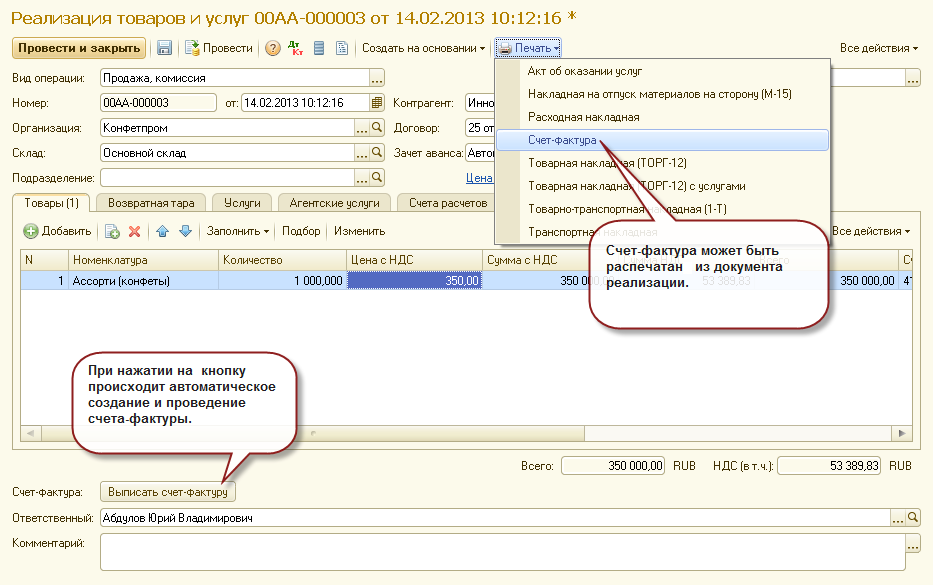Viewport: 933px width, 585px height.
Task: Click ellipsis button of Склад field
Action: point(362,153)
